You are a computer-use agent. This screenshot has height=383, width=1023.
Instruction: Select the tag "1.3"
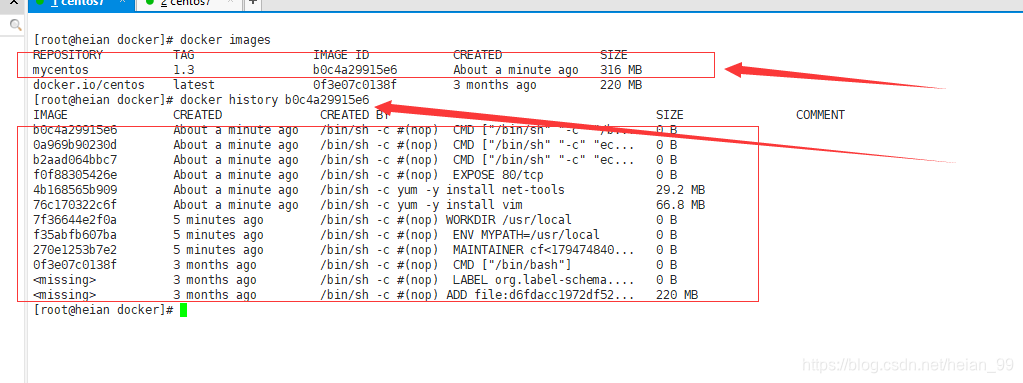click(183, 70)
